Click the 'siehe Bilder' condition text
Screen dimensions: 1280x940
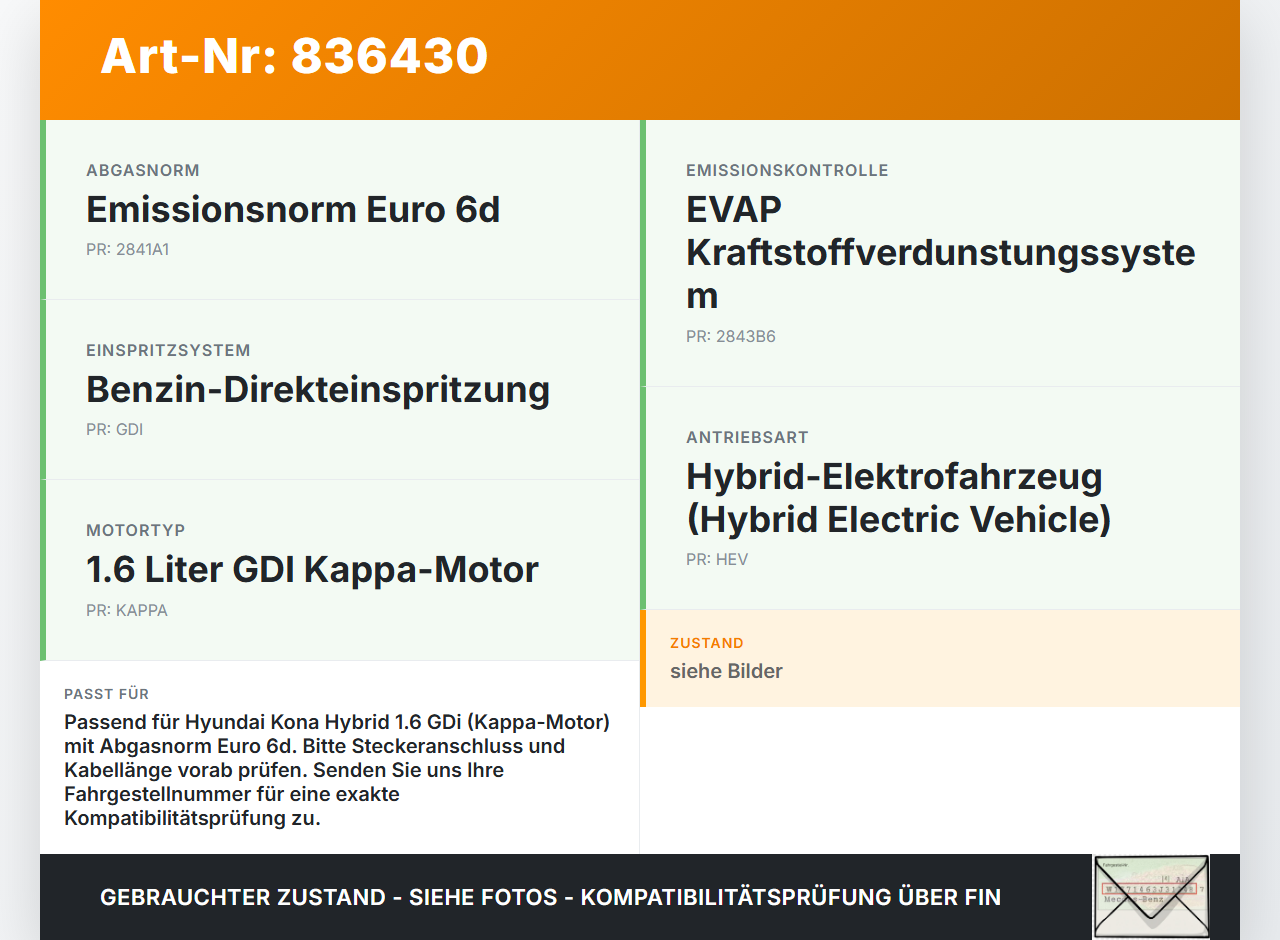click(726, 671)
